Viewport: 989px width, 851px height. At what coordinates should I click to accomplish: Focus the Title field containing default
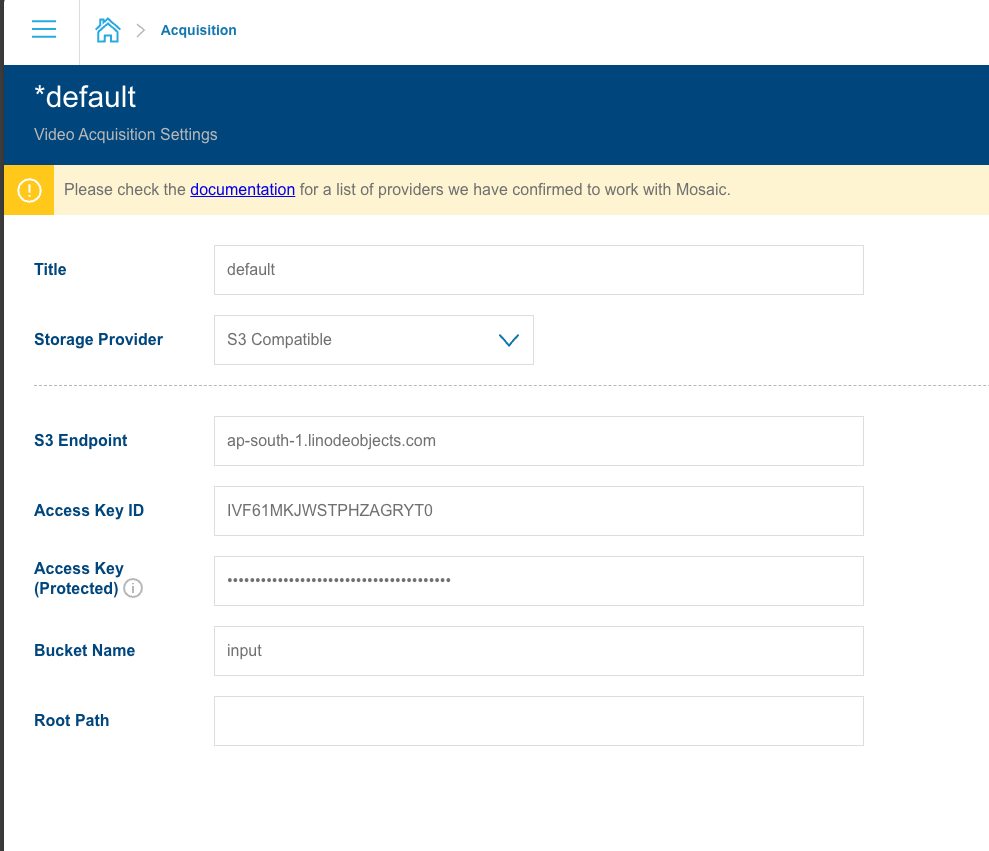point(538,270)
